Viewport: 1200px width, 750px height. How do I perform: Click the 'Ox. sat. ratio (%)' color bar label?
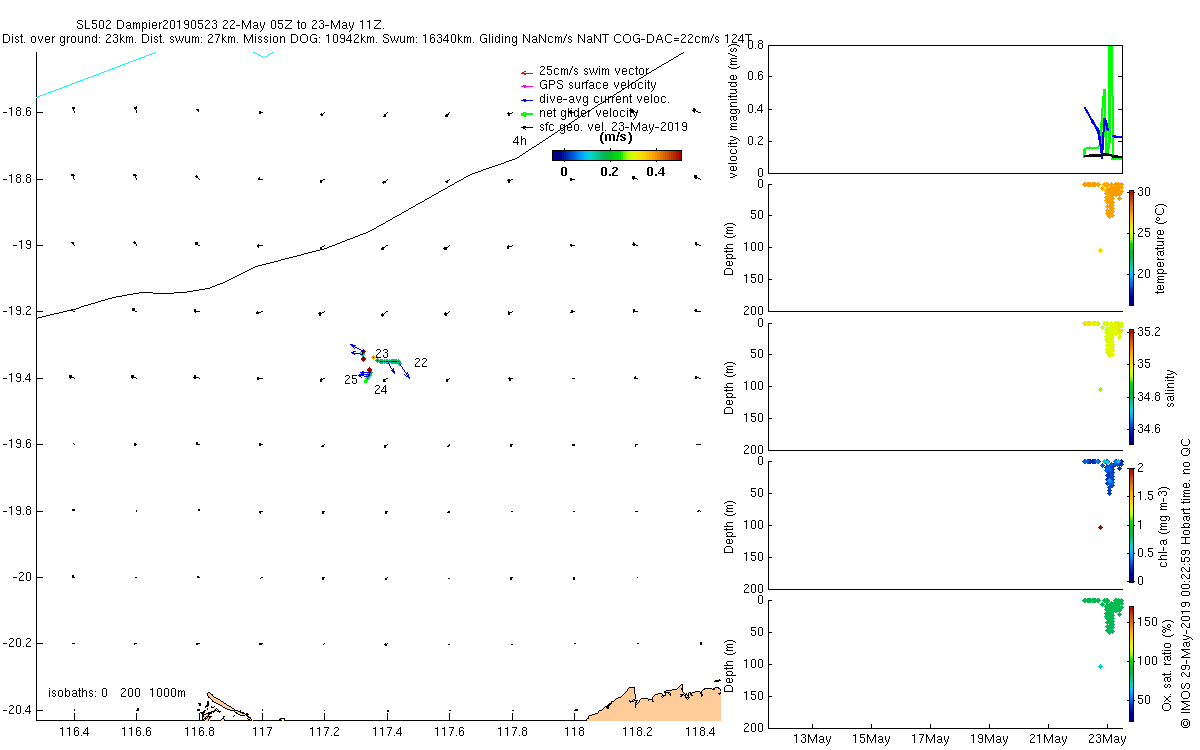[1165, 663]
